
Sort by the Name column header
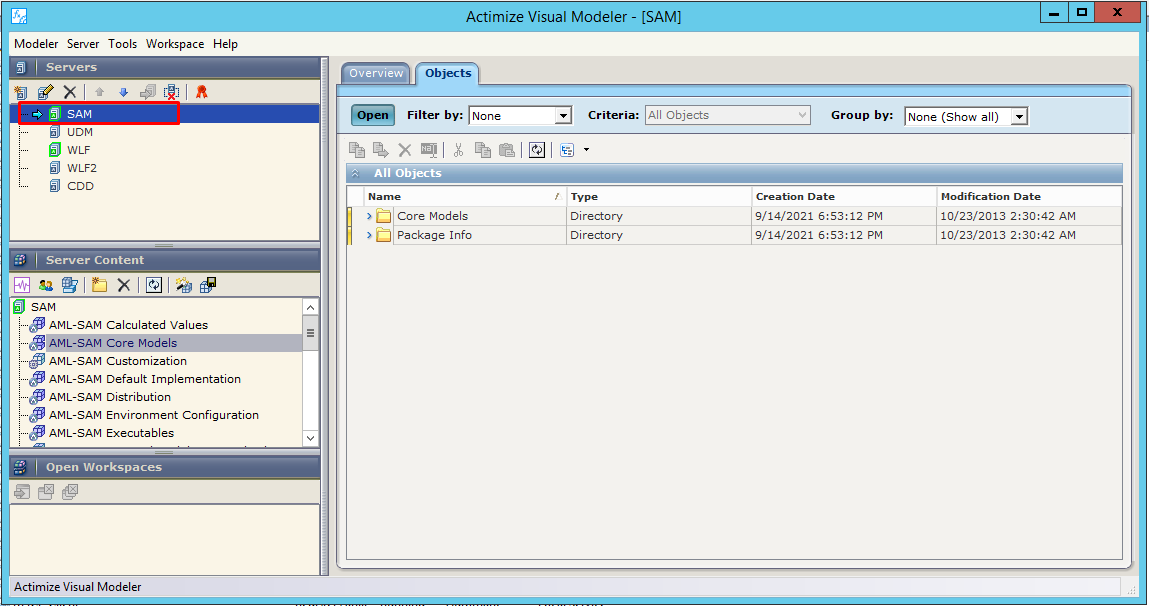[x=465, y=196]
